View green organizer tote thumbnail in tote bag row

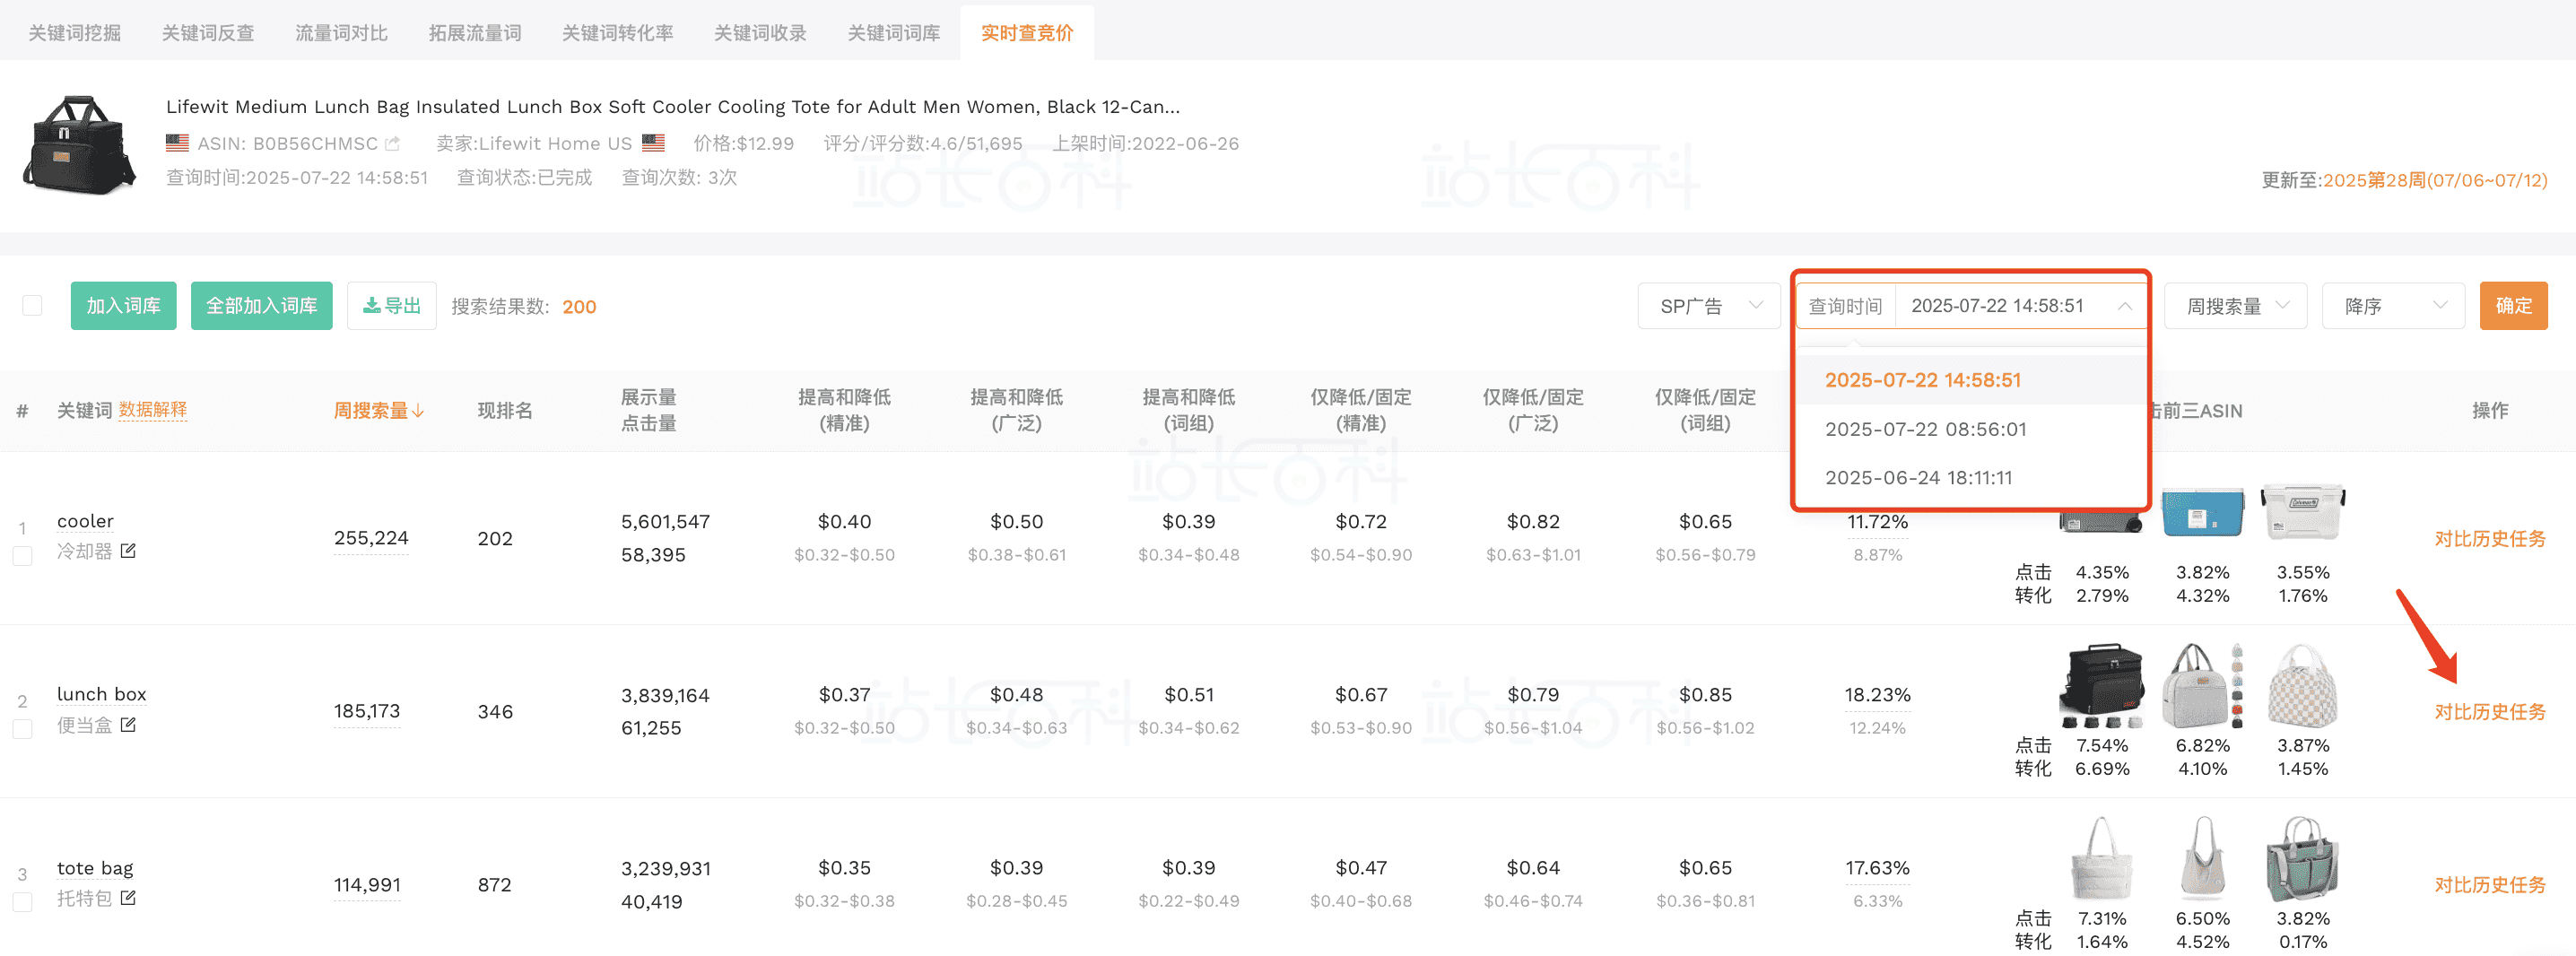click(2302, 858)
